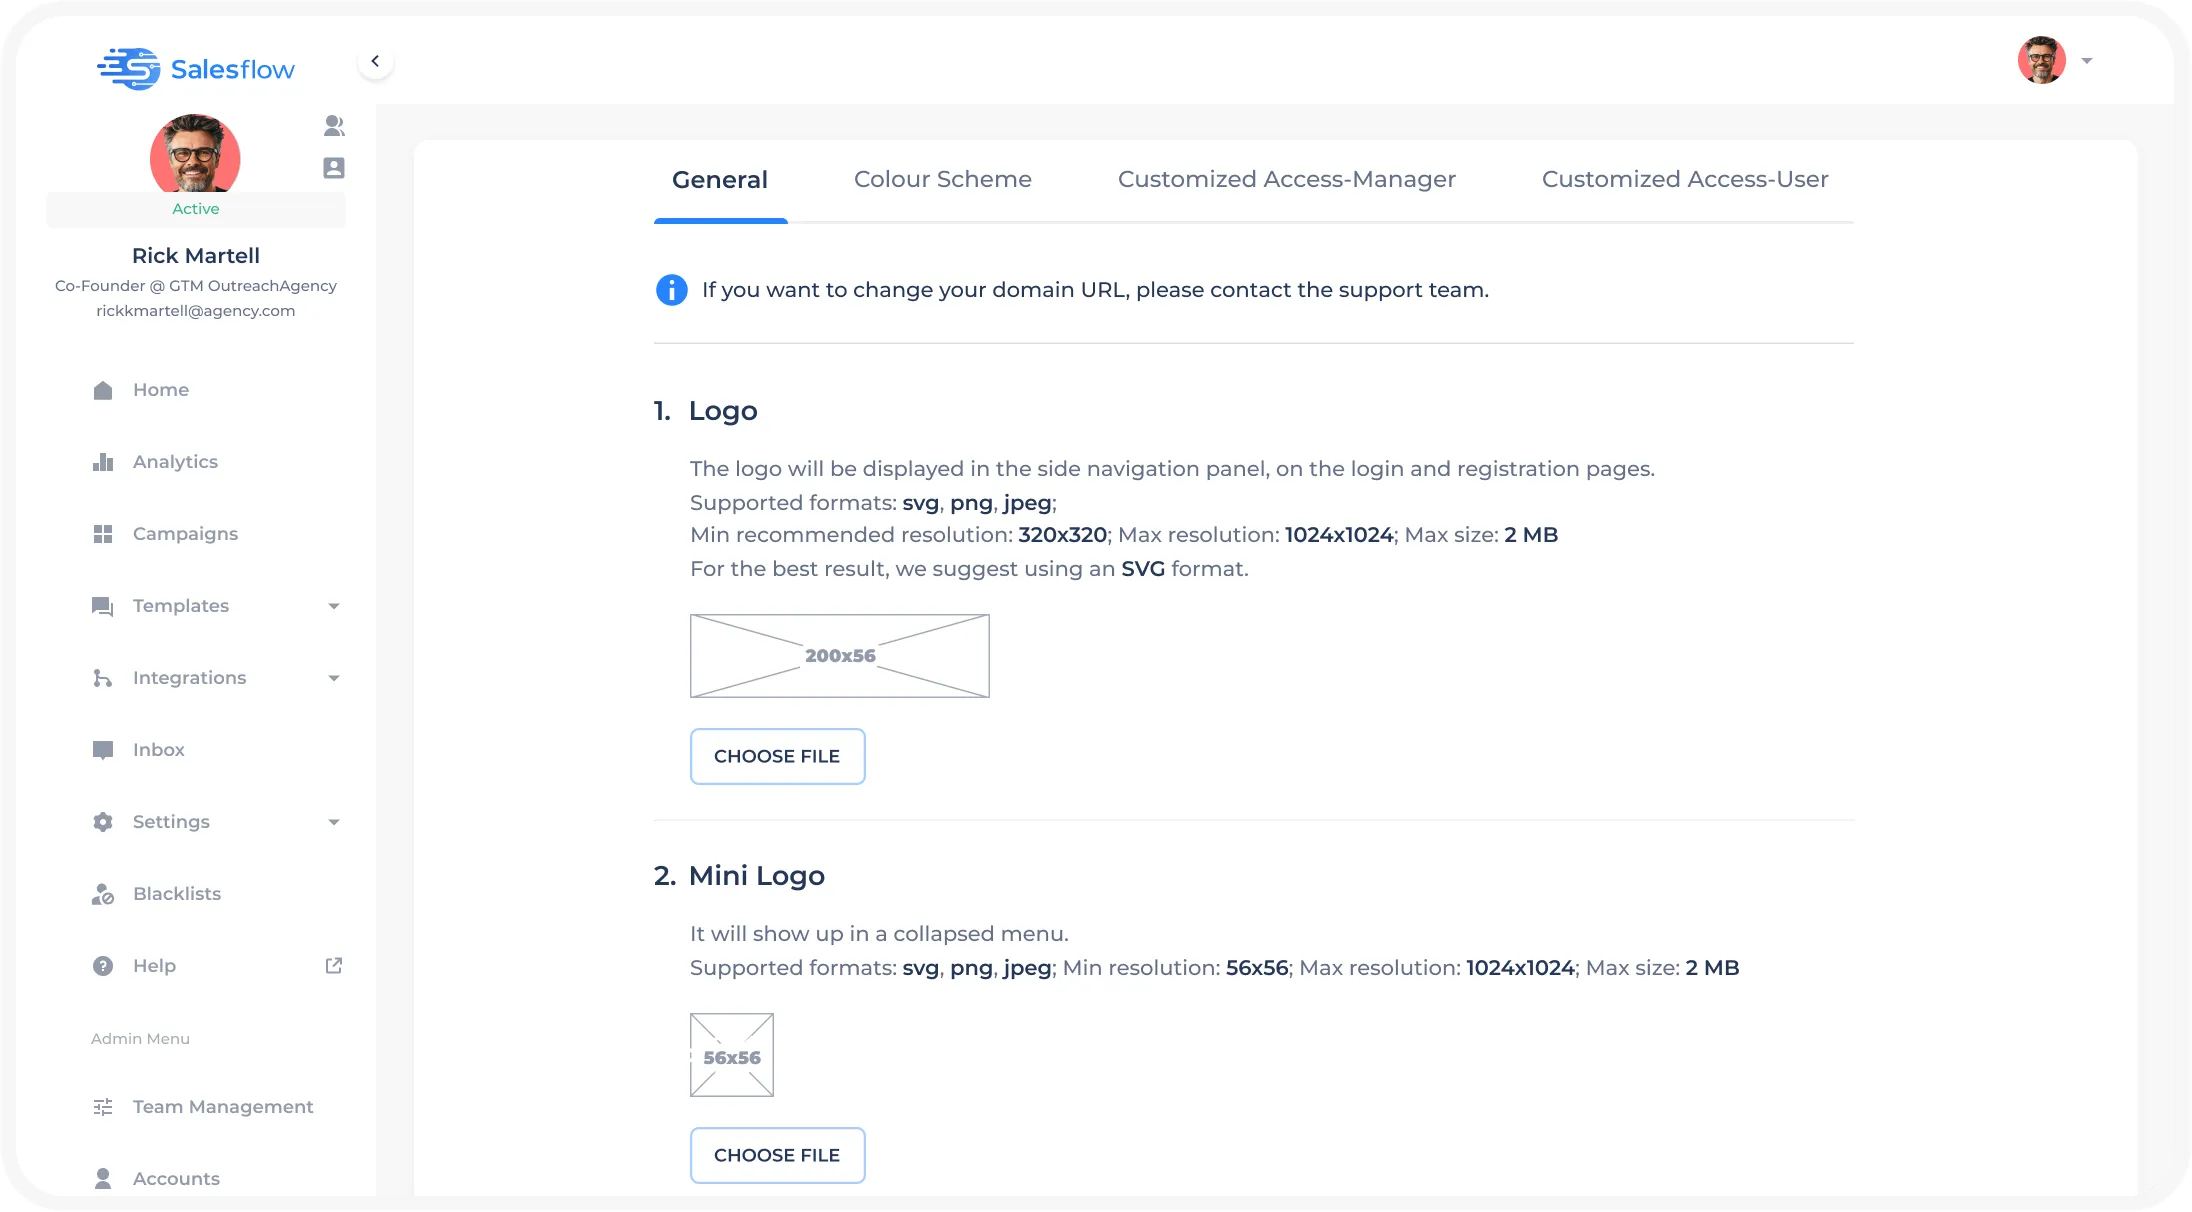This screenshot has height=1212, width=2192.
Task: Click the 'suggest using an SVG format' line
Action: tap(969, 569)
